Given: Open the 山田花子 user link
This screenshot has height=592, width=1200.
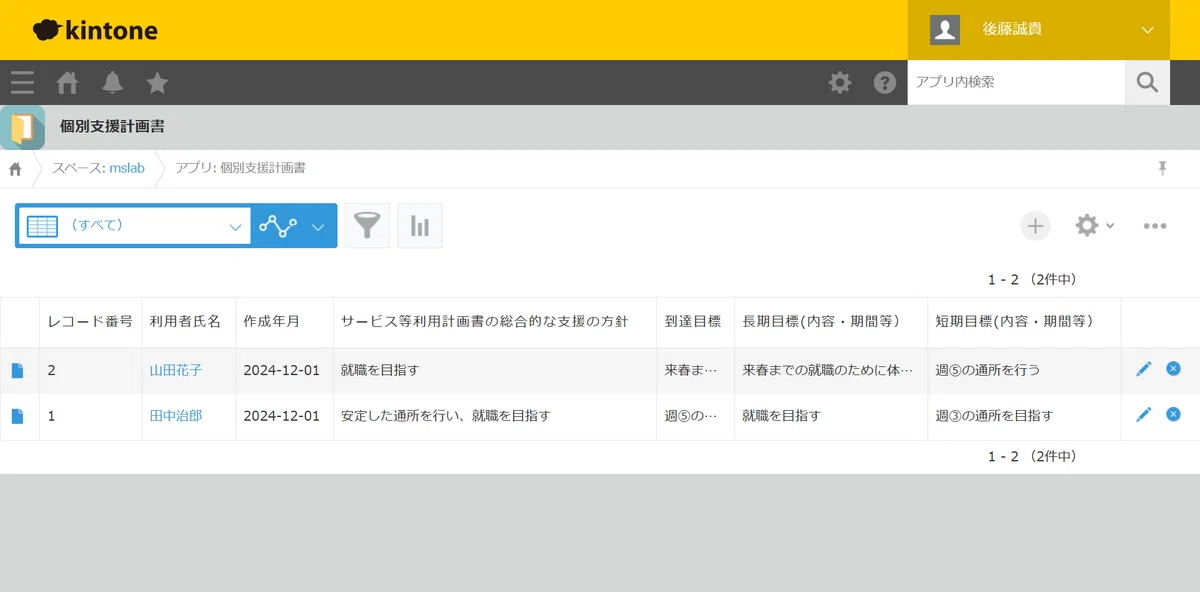Looking at the screenshot, I should 176,370.
